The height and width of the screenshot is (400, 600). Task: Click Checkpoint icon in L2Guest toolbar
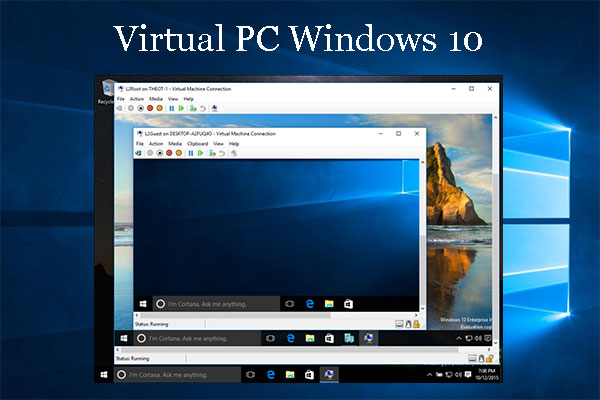coord(212,153)
